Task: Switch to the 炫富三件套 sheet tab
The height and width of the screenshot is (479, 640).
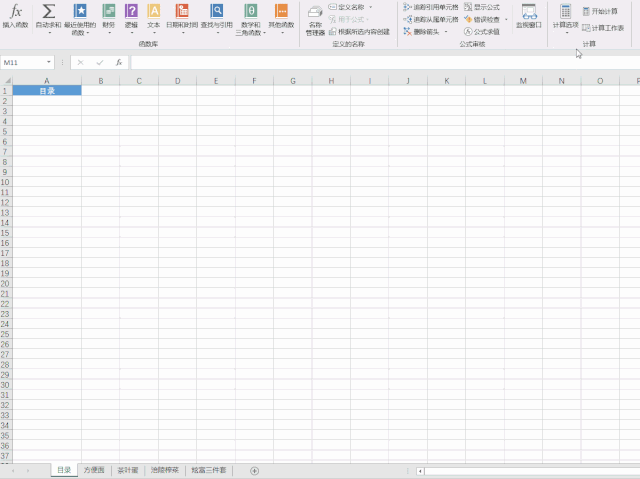Action: pyautogui.click(x=209, y=469)
